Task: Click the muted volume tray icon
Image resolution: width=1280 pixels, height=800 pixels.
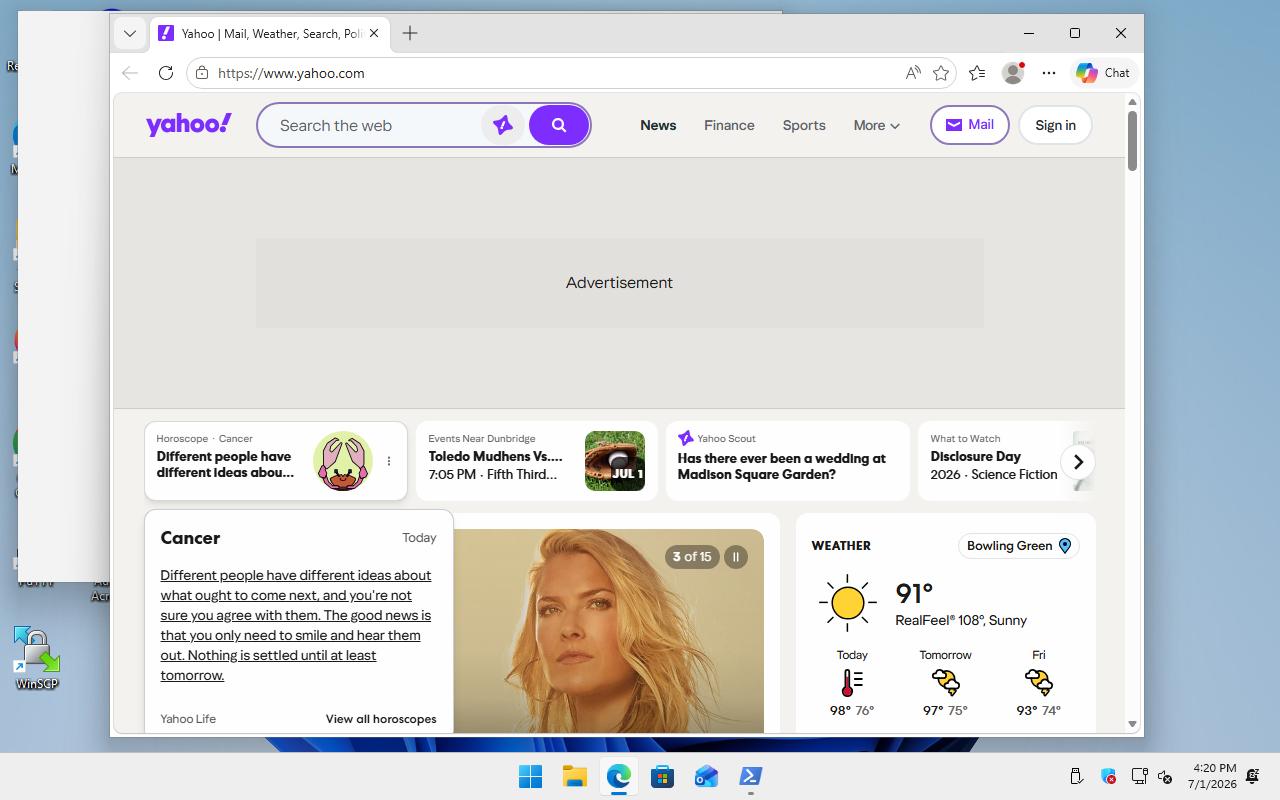Action: click(x=1165, y=776)
